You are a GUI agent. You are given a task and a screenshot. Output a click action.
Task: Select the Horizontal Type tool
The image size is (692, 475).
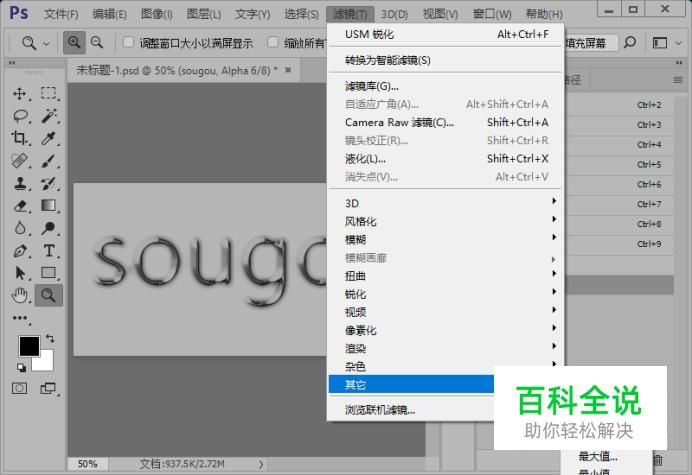[49, 250]
